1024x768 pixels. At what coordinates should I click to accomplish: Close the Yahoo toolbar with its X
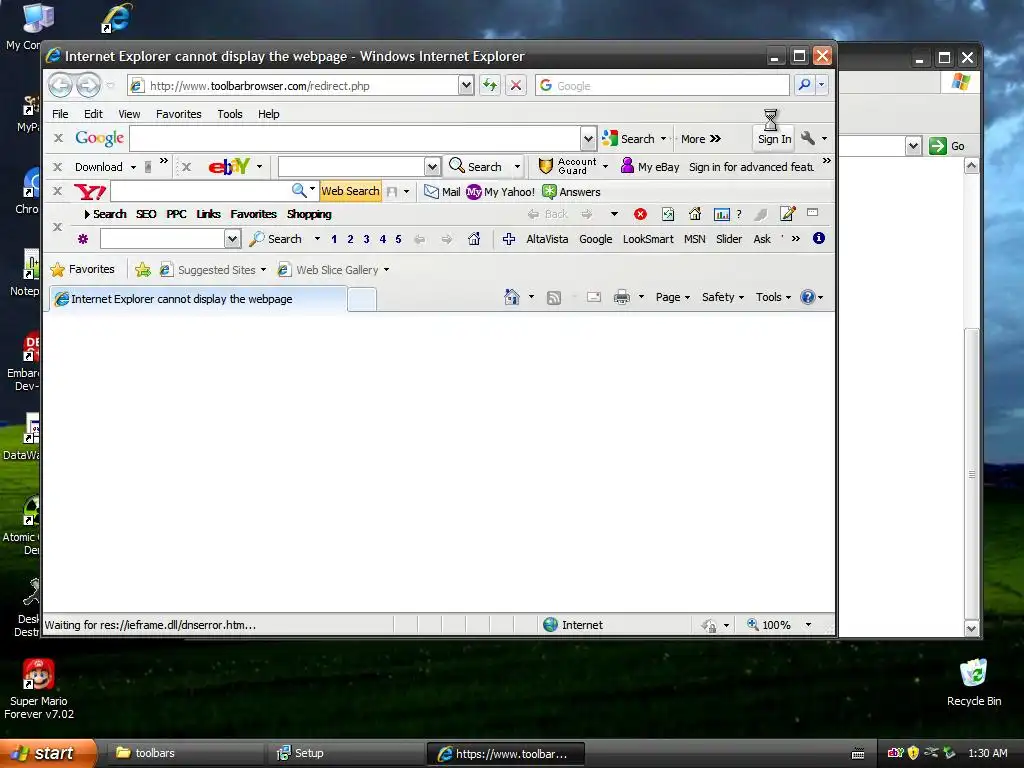(57, 191)
